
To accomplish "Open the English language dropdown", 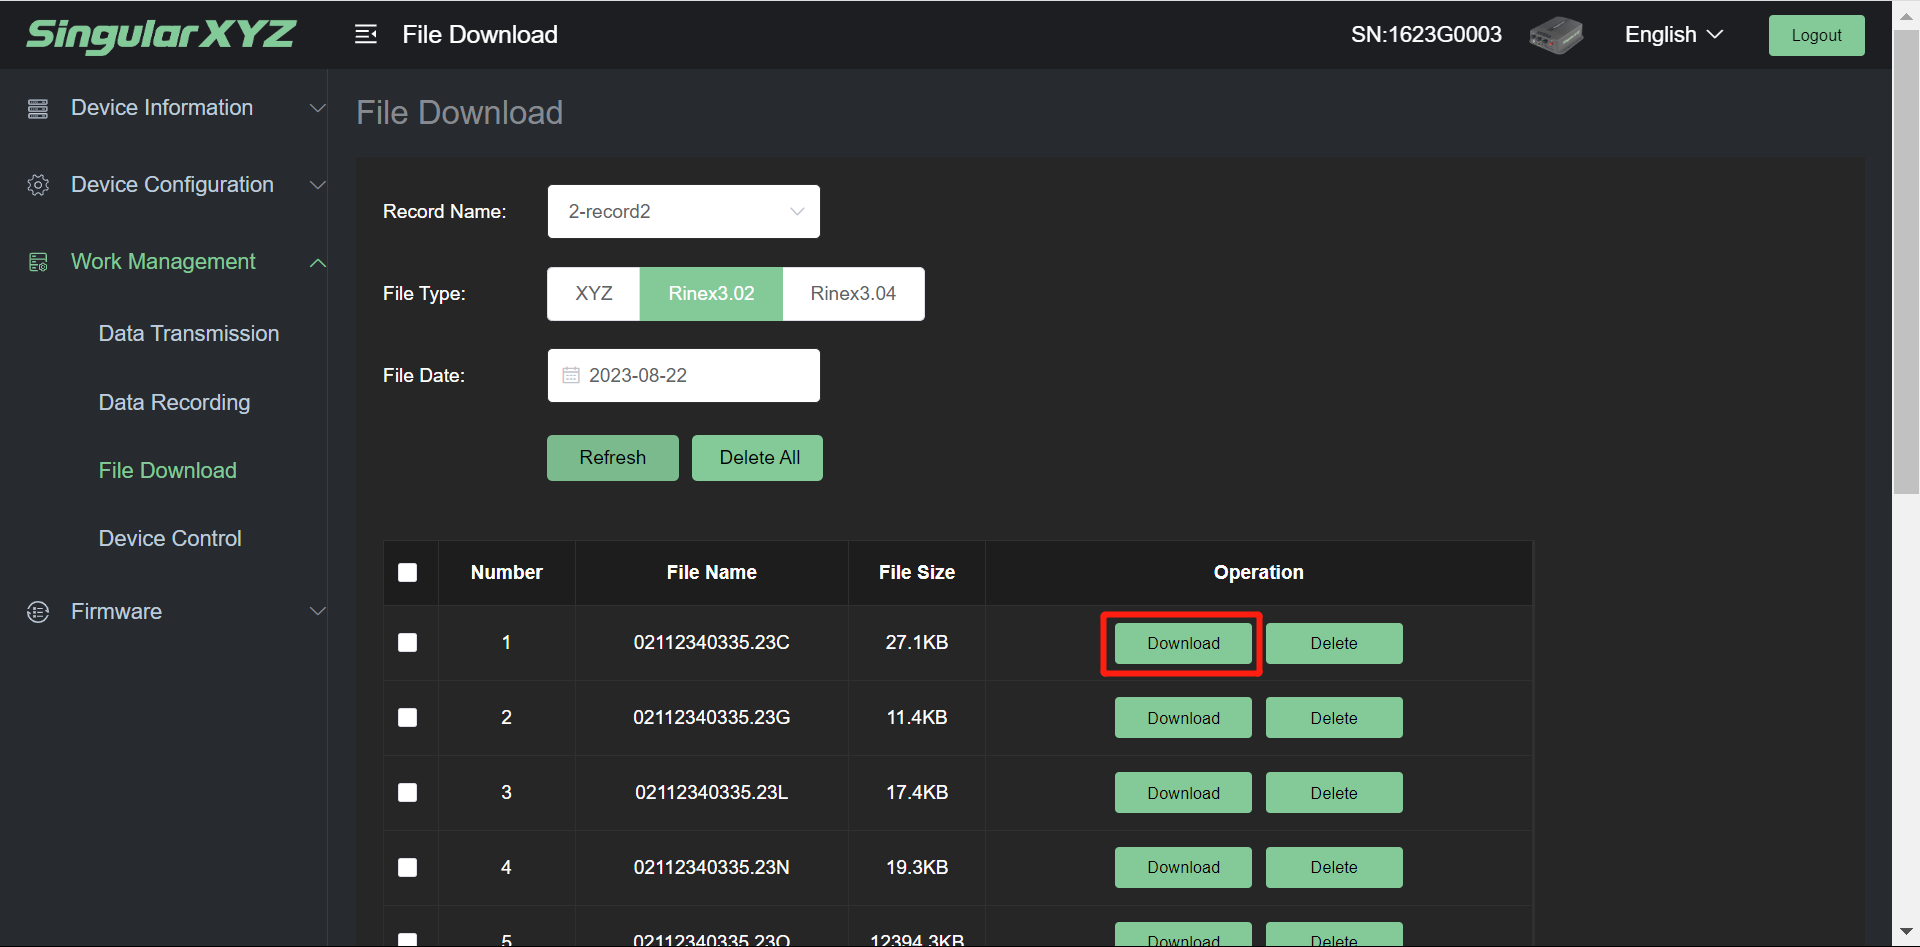I will [x=1673, y=35].
